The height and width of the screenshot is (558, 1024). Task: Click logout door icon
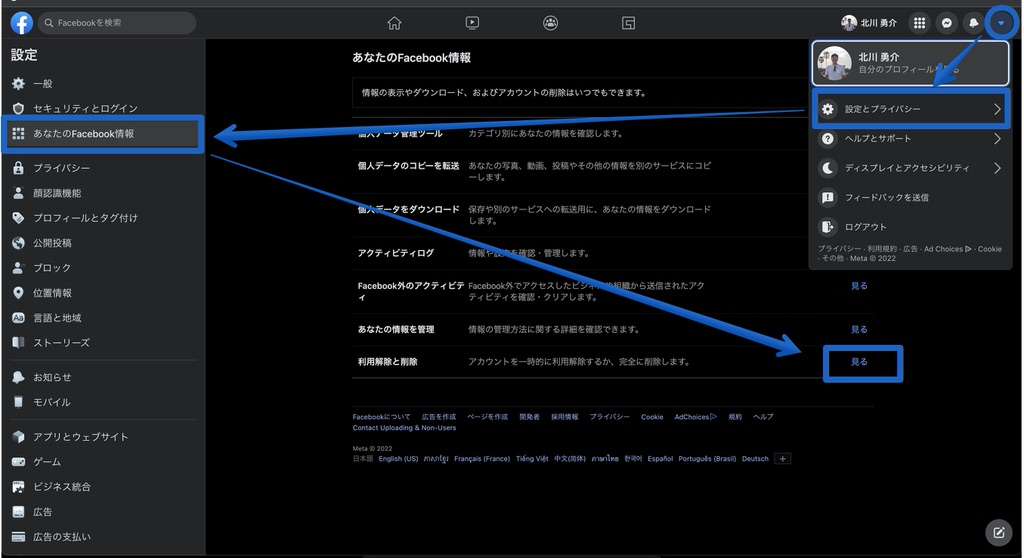click(827, 227)
